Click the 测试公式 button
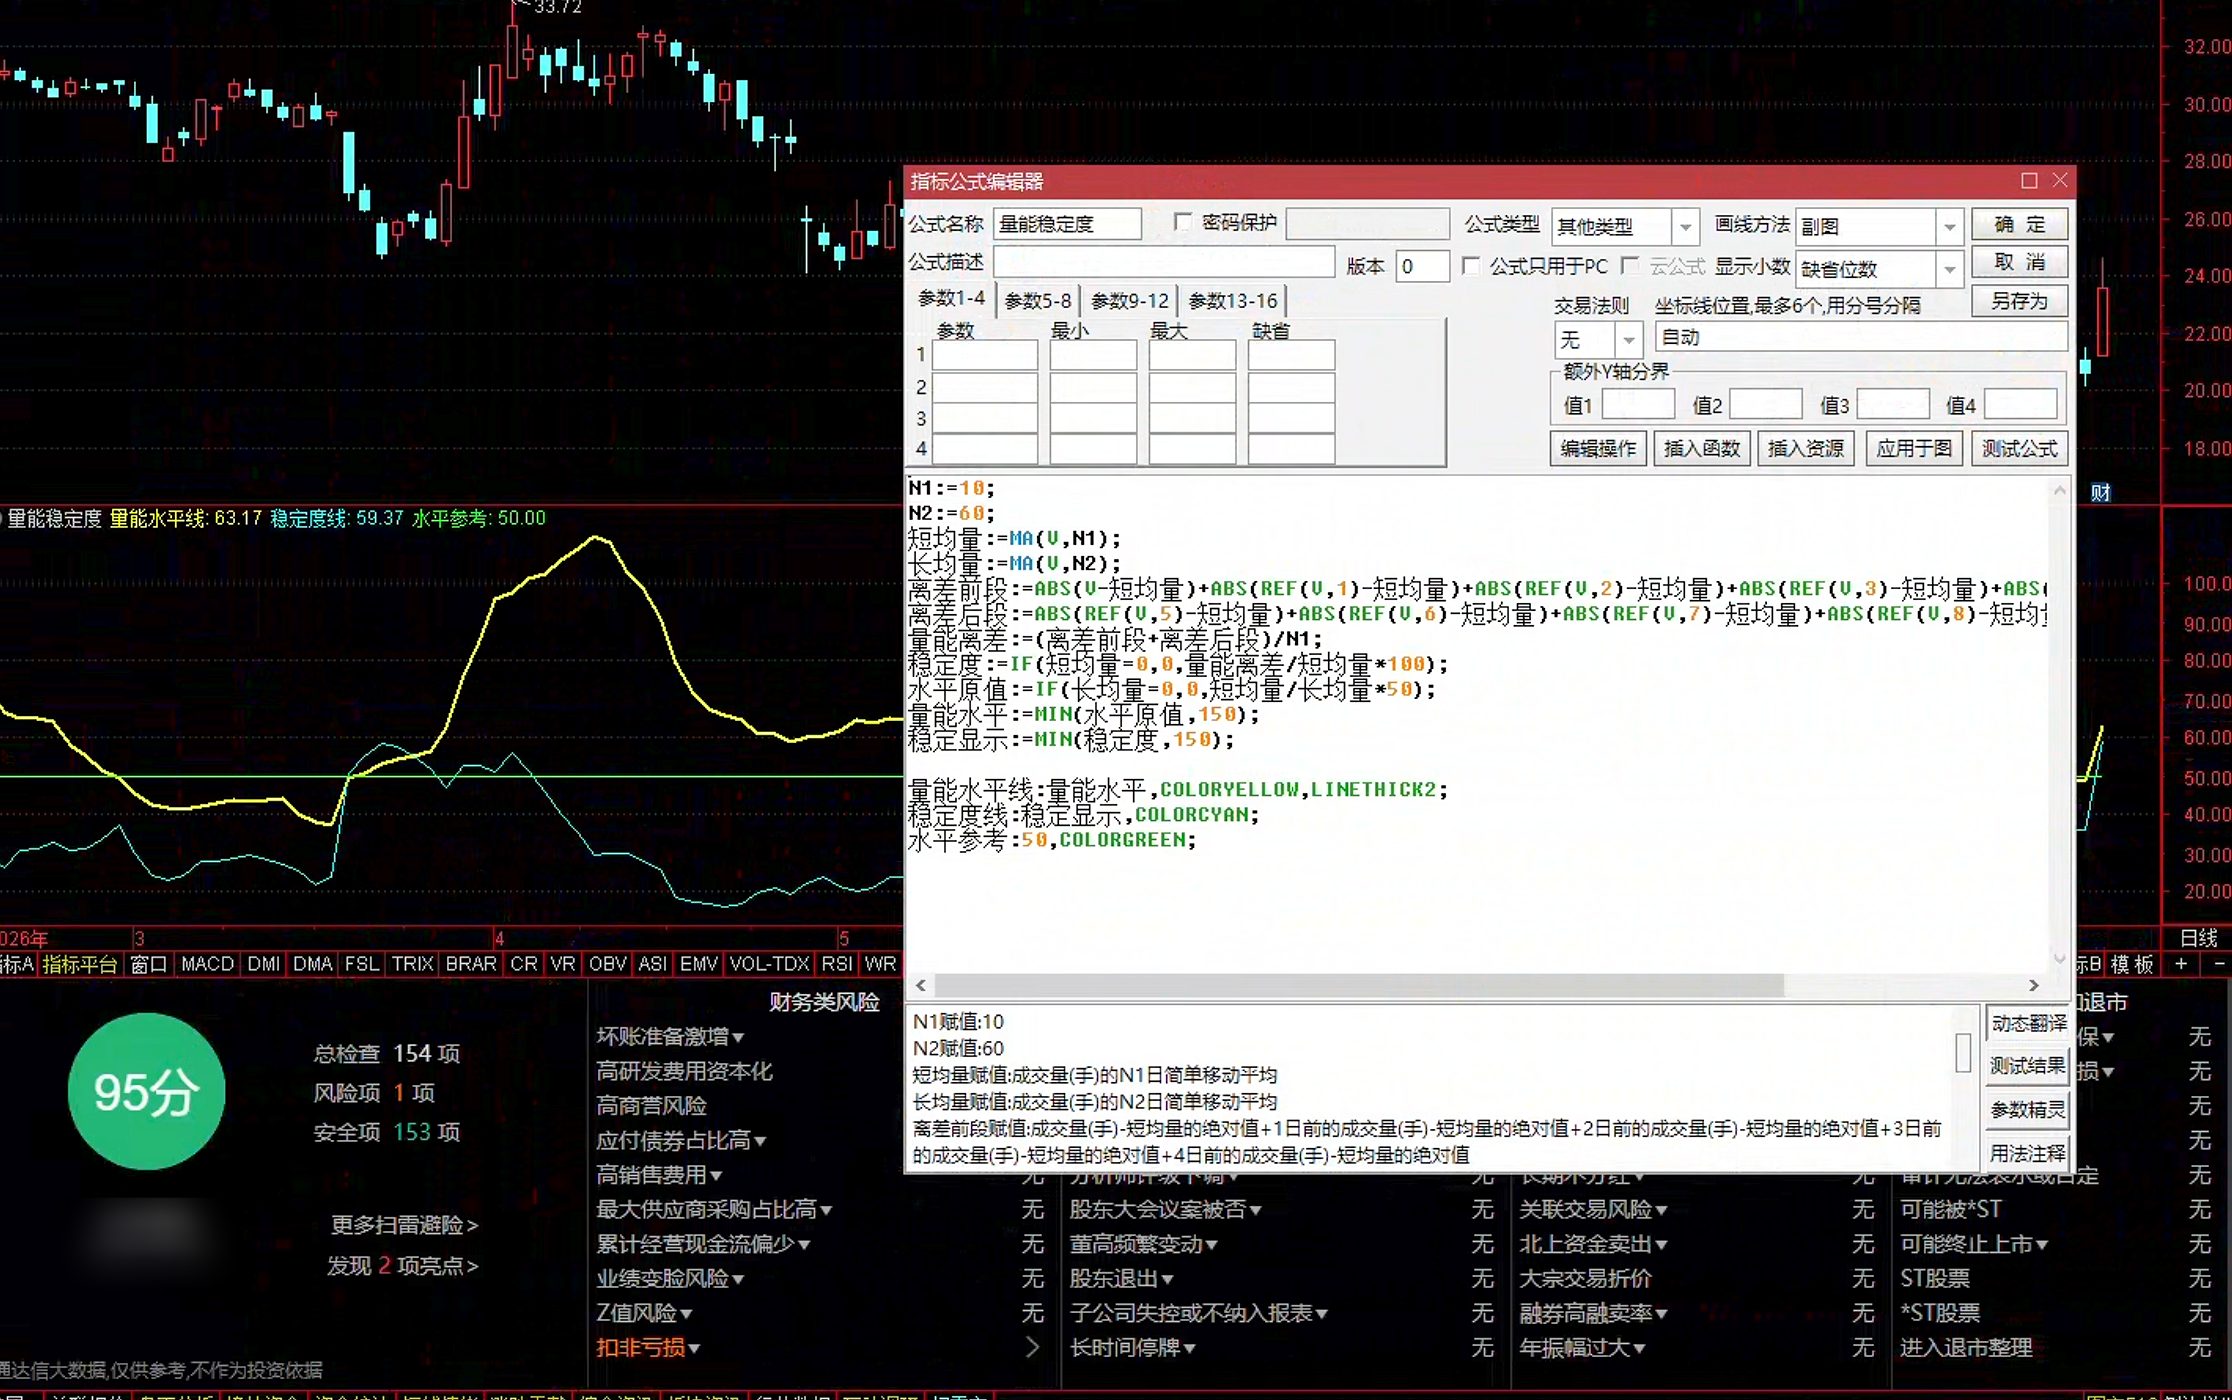The image size is (2232, 1400). pyautogui.click(x=2020, y=448)
